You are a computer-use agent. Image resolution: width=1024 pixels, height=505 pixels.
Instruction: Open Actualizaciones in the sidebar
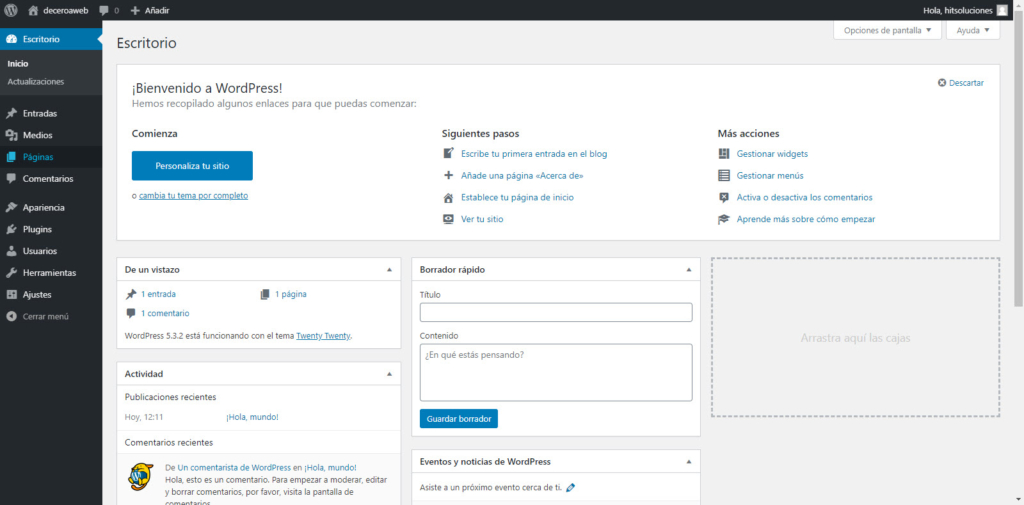36,82
